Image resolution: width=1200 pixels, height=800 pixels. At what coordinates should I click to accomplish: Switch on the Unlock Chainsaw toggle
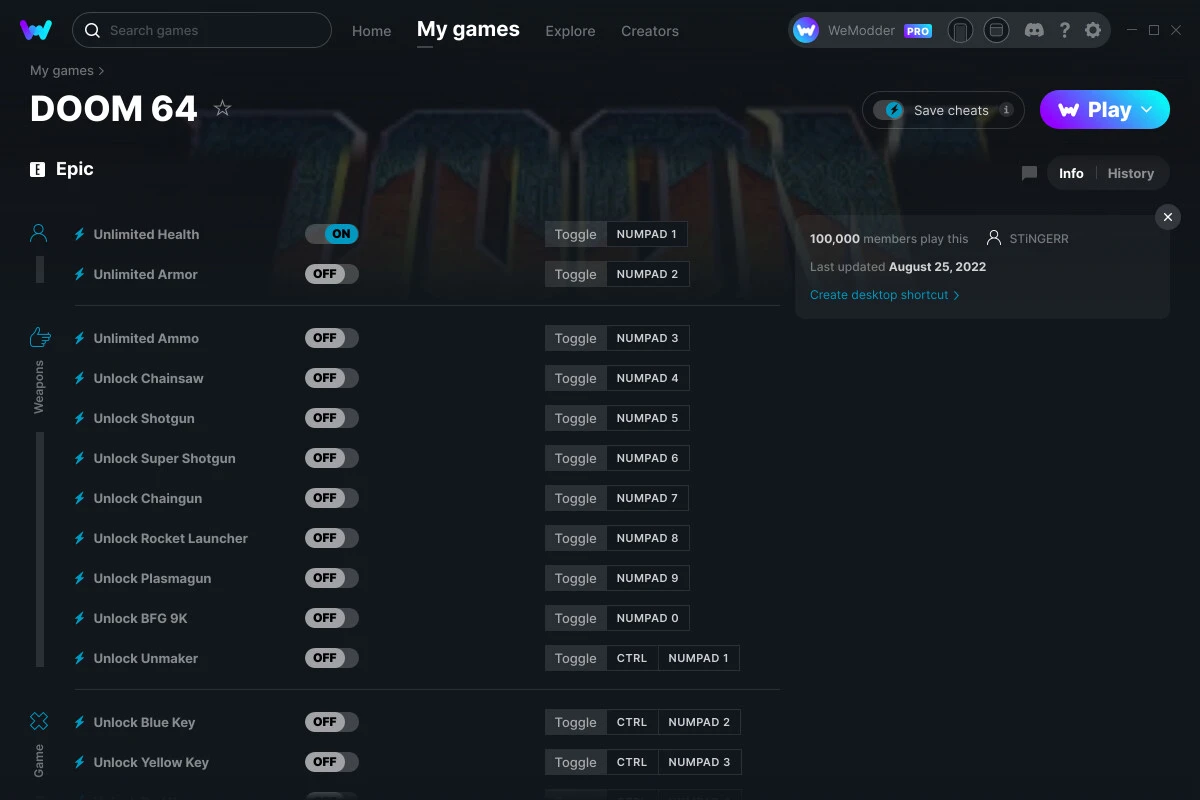point(332,378)
